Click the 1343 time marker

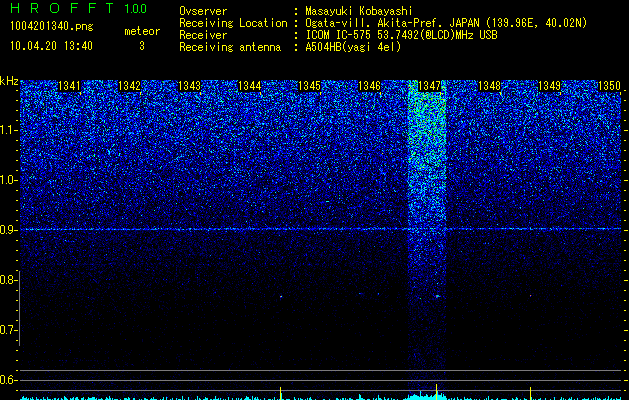[x=189, y=86]
